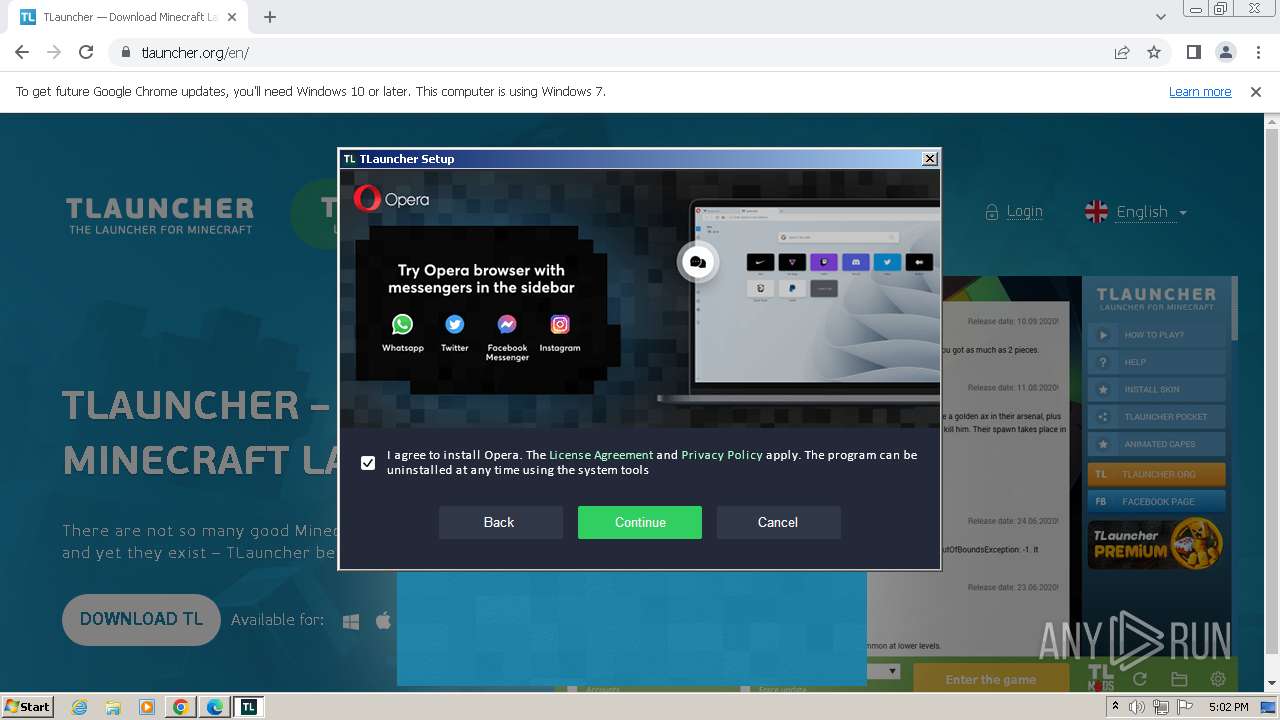This screenshot has width=1280, height=720.
Task: Open Windows Media Player from taskbar
Action: [147, 707]
